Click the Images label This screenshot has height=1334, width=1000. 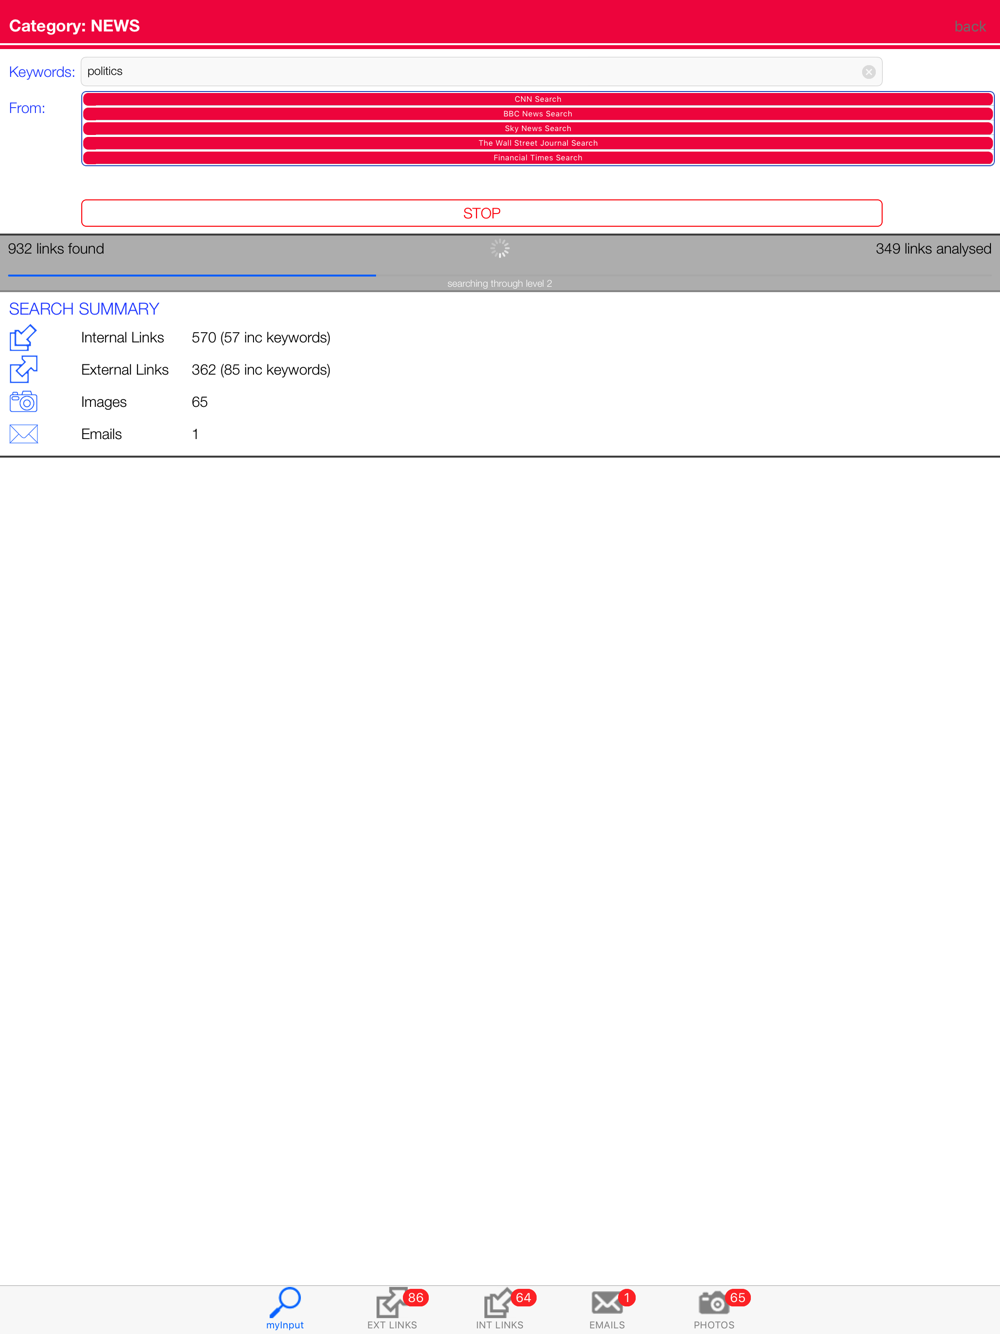coord(104,402)
